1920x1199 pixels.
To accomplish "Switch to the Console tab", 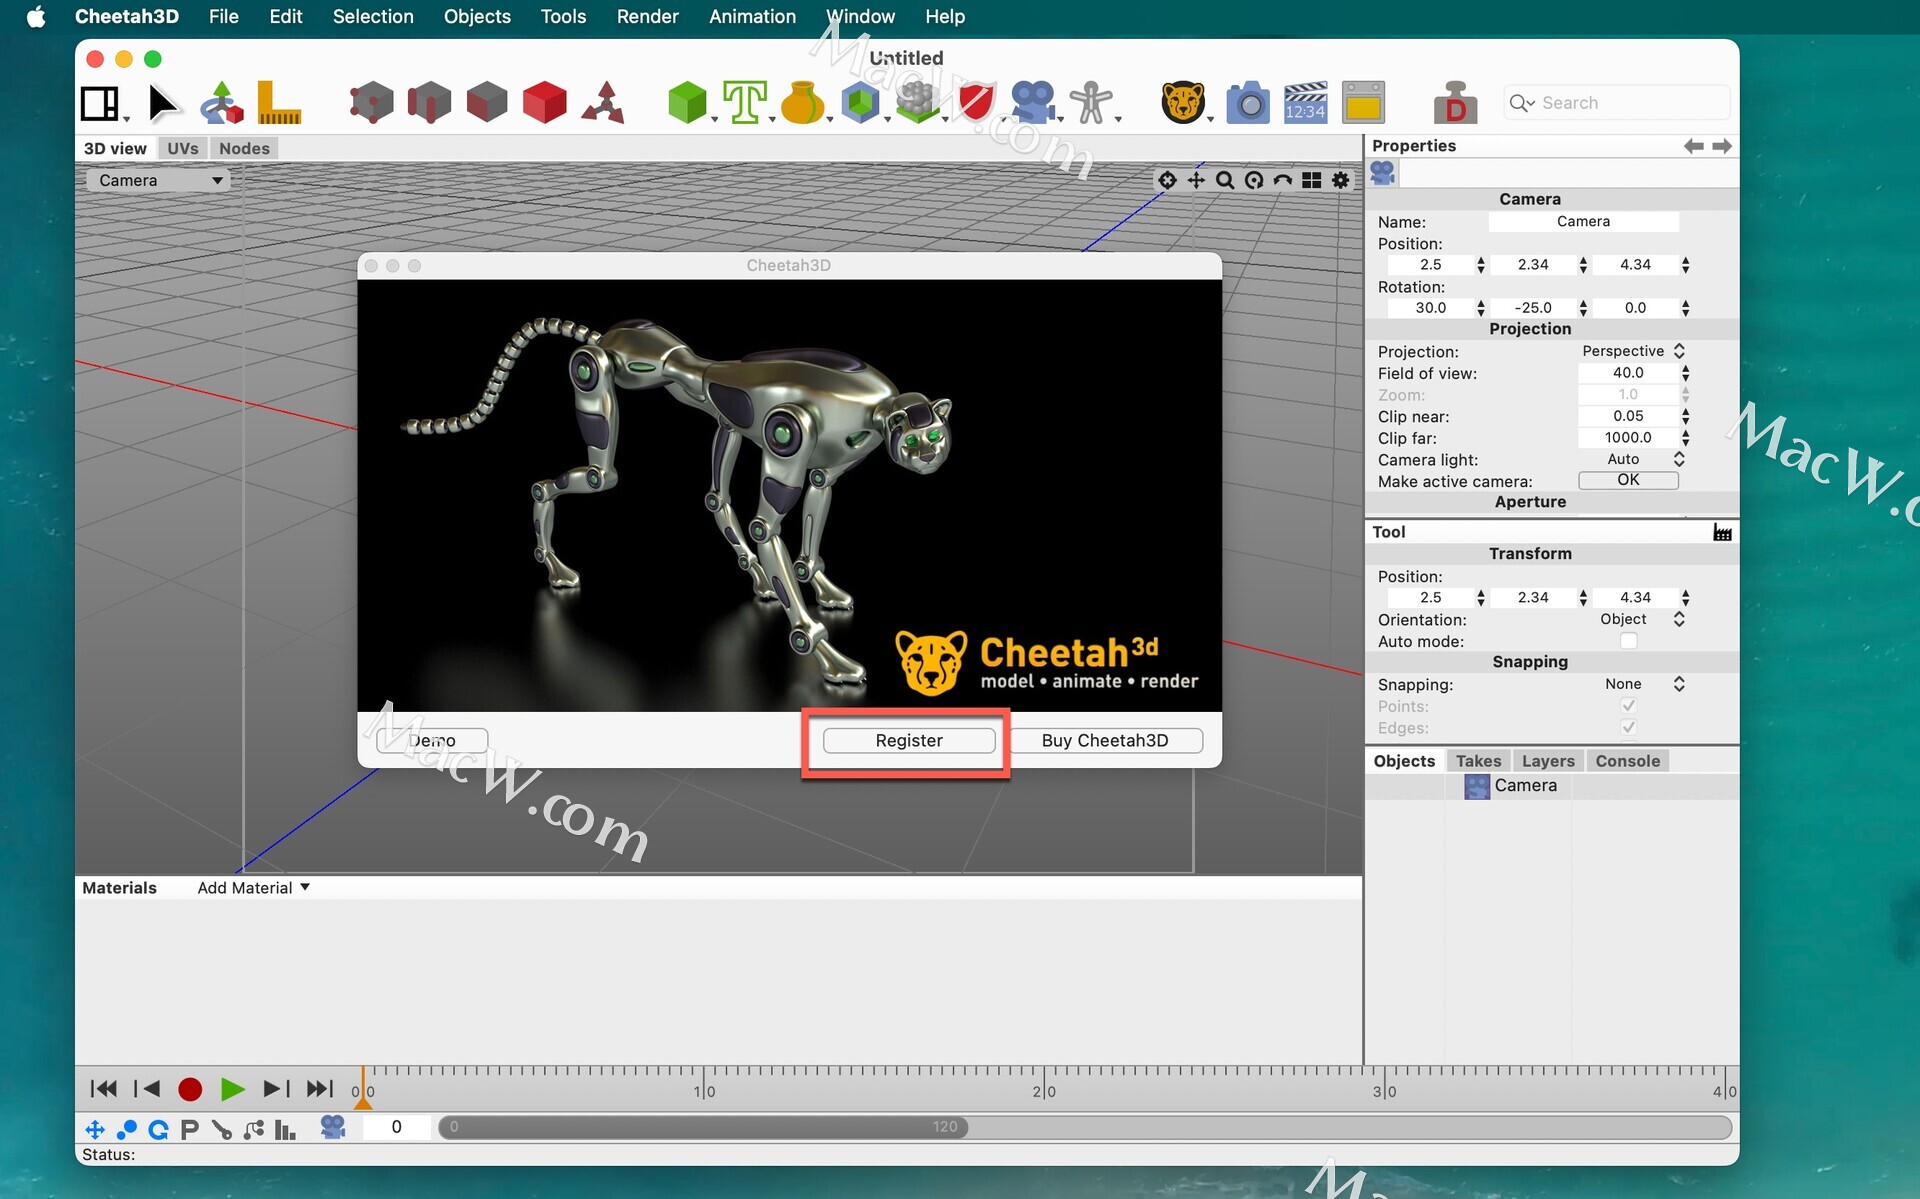I will pyautogui.click(x=1627, y=761).
